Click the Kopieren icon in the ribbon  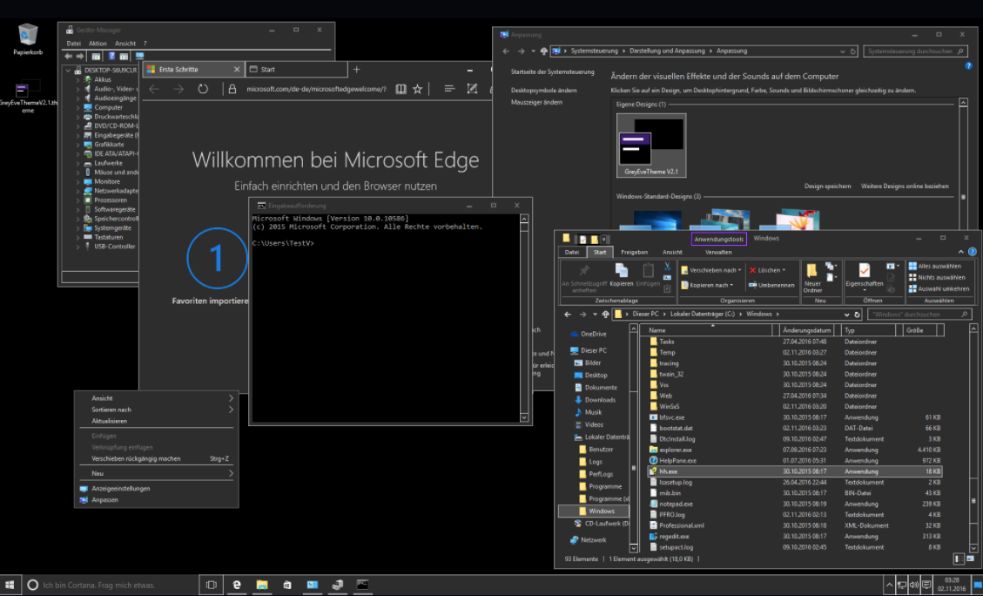point(623,272)
